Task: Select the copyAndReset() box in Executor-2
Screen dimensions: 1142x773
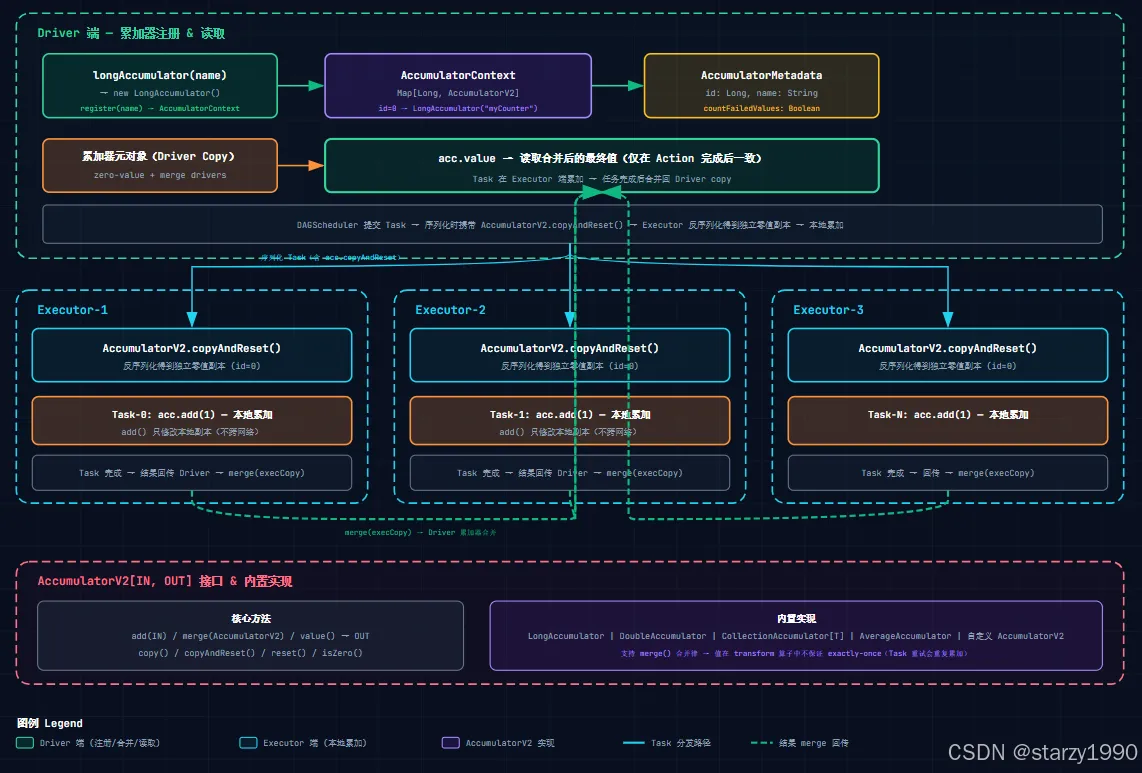Action: click(570, 356)
